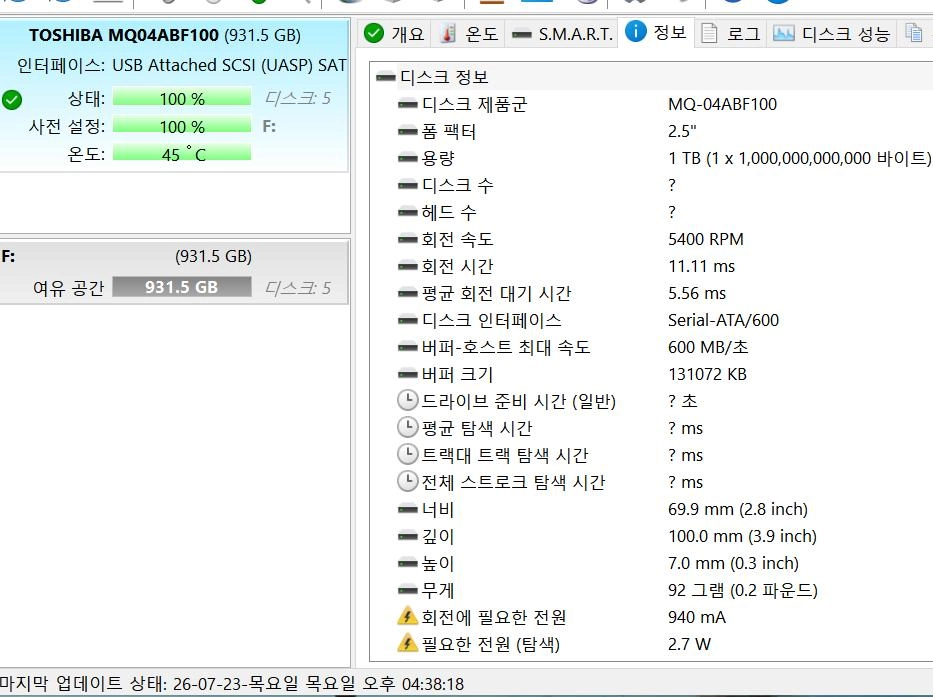Viewport: 933px width, 697px height.
Task: Open the 디스크 성능 performance tab
Action: coord(832,33)
